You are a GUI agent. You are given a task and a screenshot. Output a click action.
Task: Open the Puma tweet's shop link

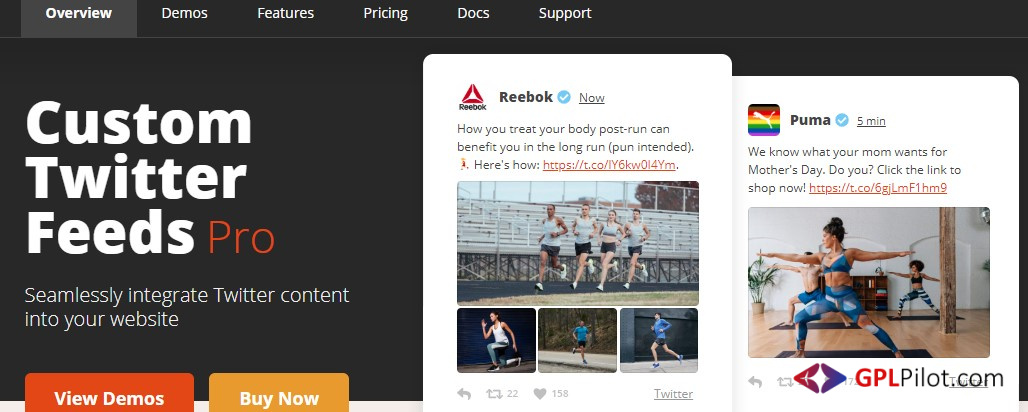[x=878, y=187]
